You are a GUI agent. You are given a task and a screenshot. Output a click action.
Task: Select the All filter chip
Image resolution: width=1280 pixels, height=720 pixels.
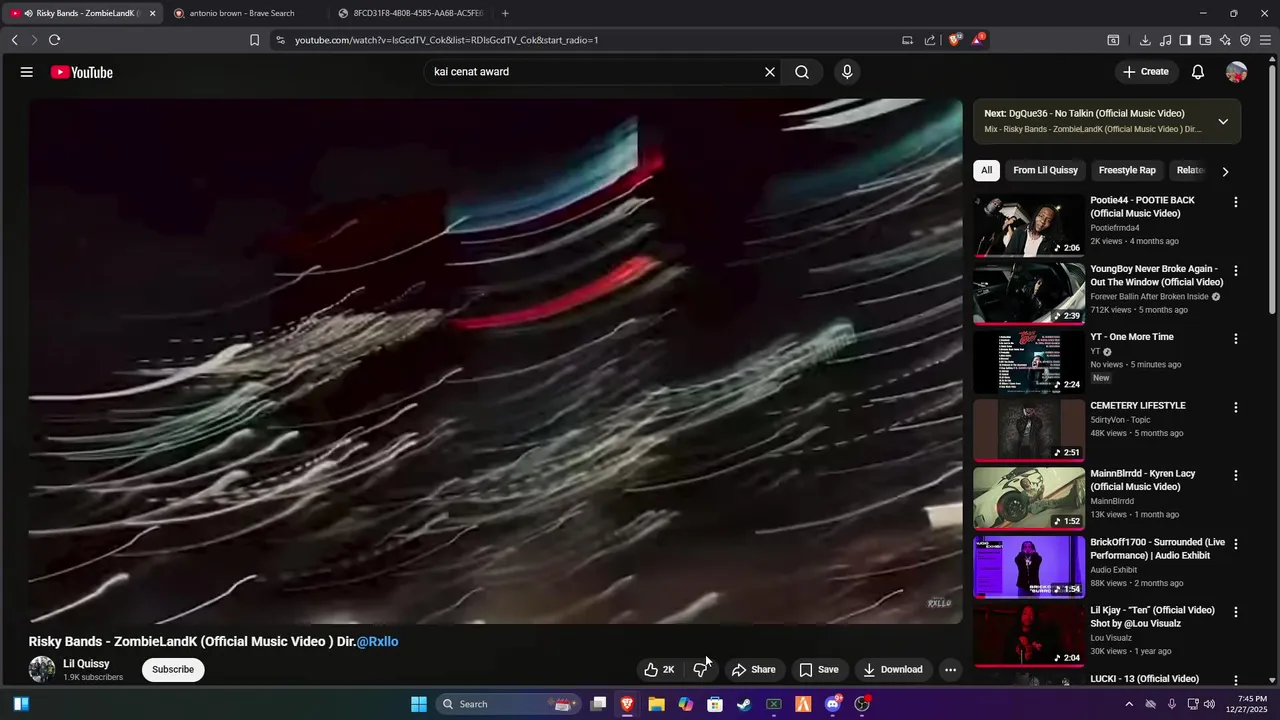click(x=986, y=170)
